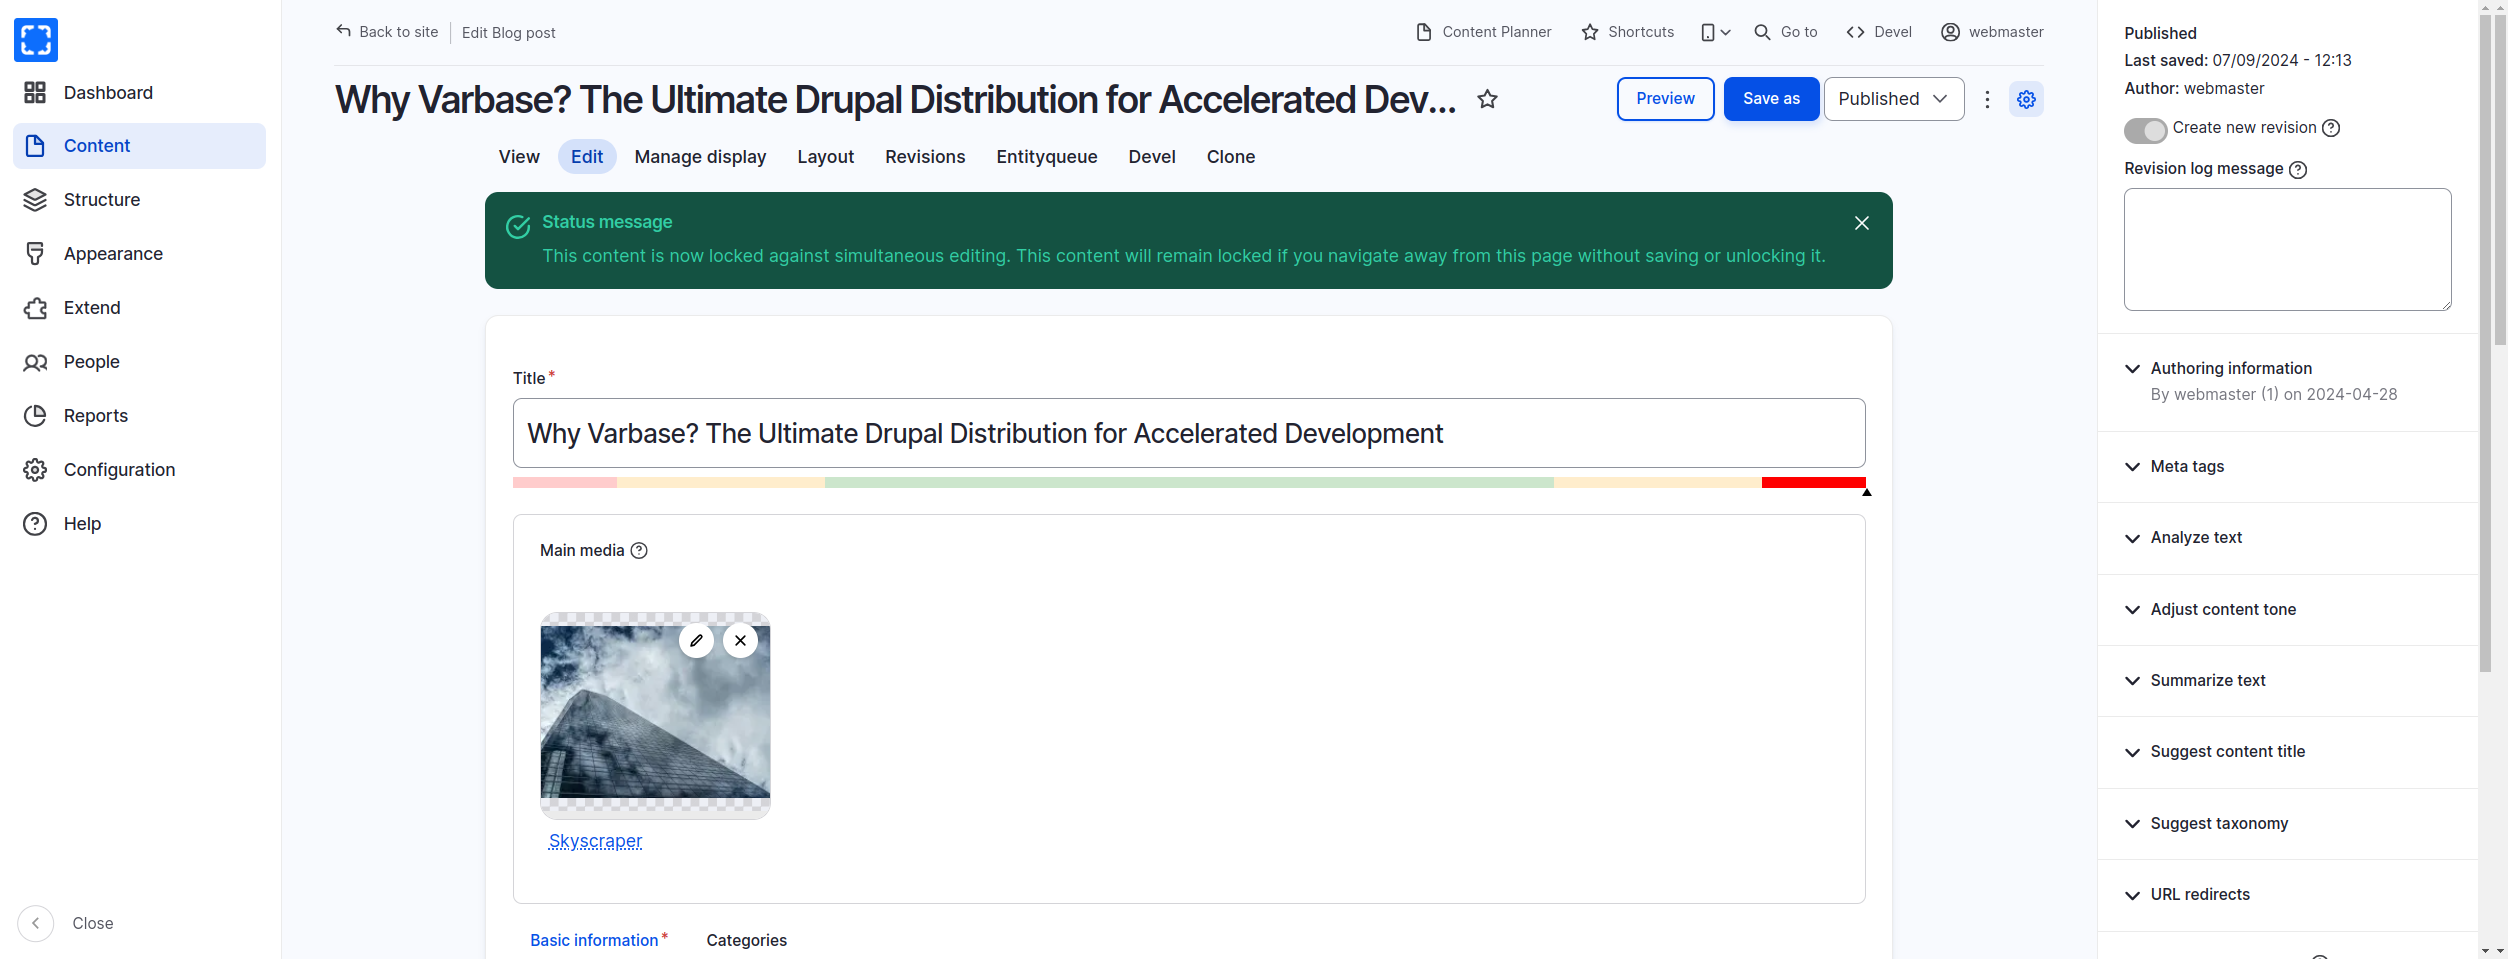Open the Published status dropdown
Viewport: 2508px width, 959px height.
tap(1893, 99)
